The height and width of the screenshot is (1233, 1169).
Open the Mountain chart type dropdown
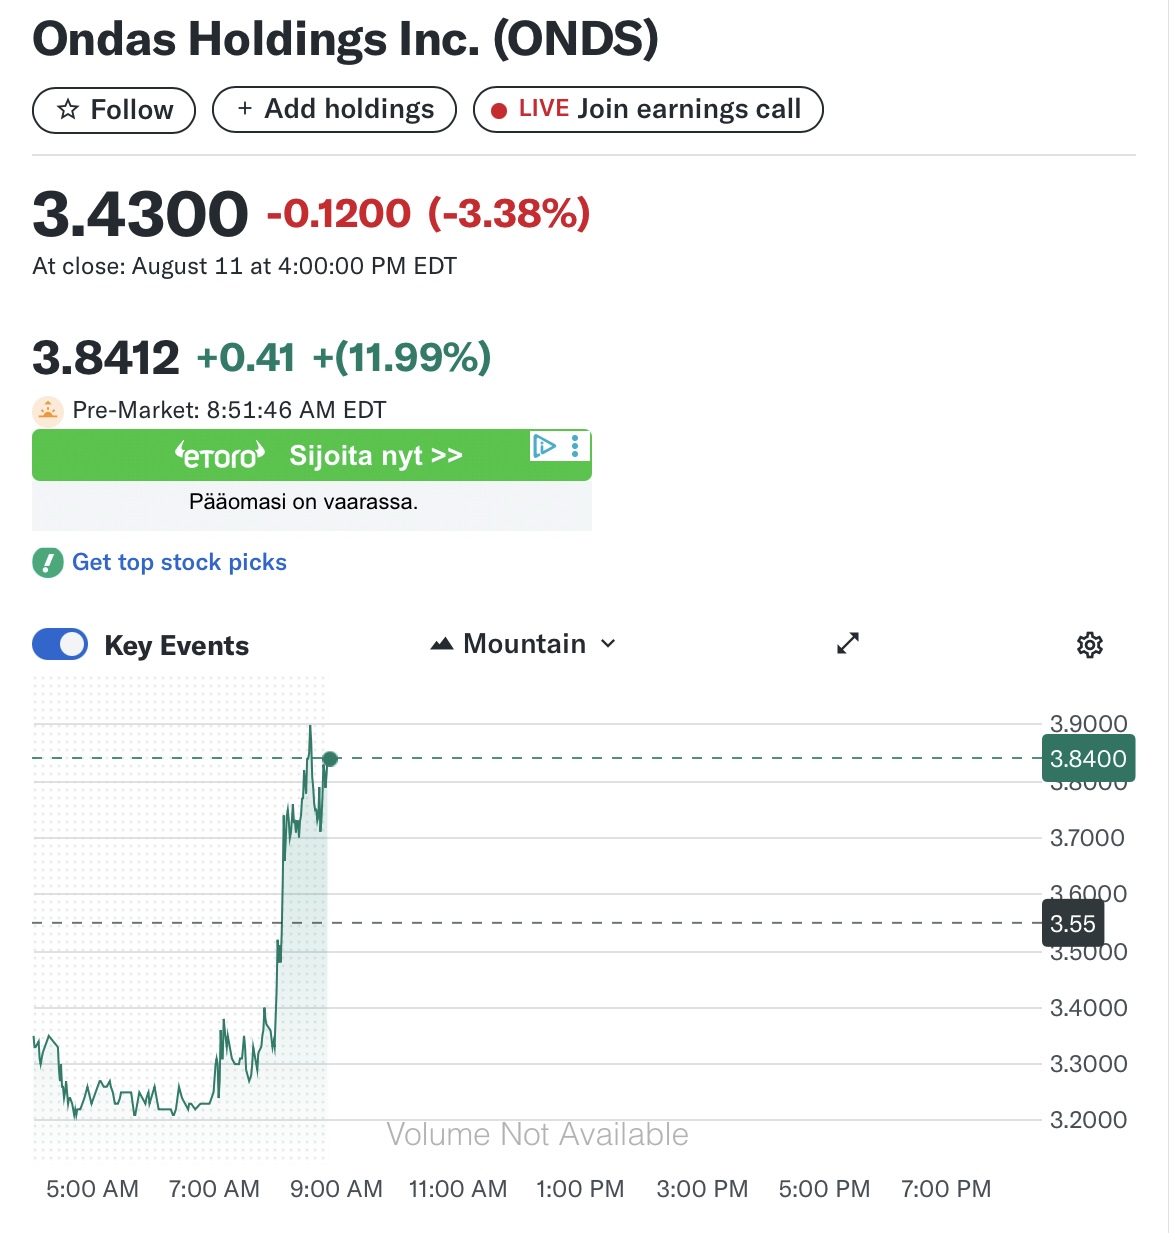(523, 644)
